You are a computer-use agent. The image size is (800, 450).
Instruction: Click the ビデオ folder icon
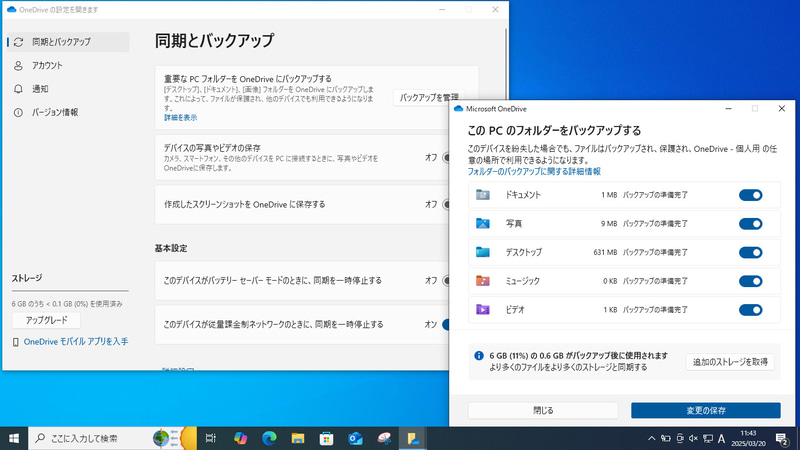(483, 309)
